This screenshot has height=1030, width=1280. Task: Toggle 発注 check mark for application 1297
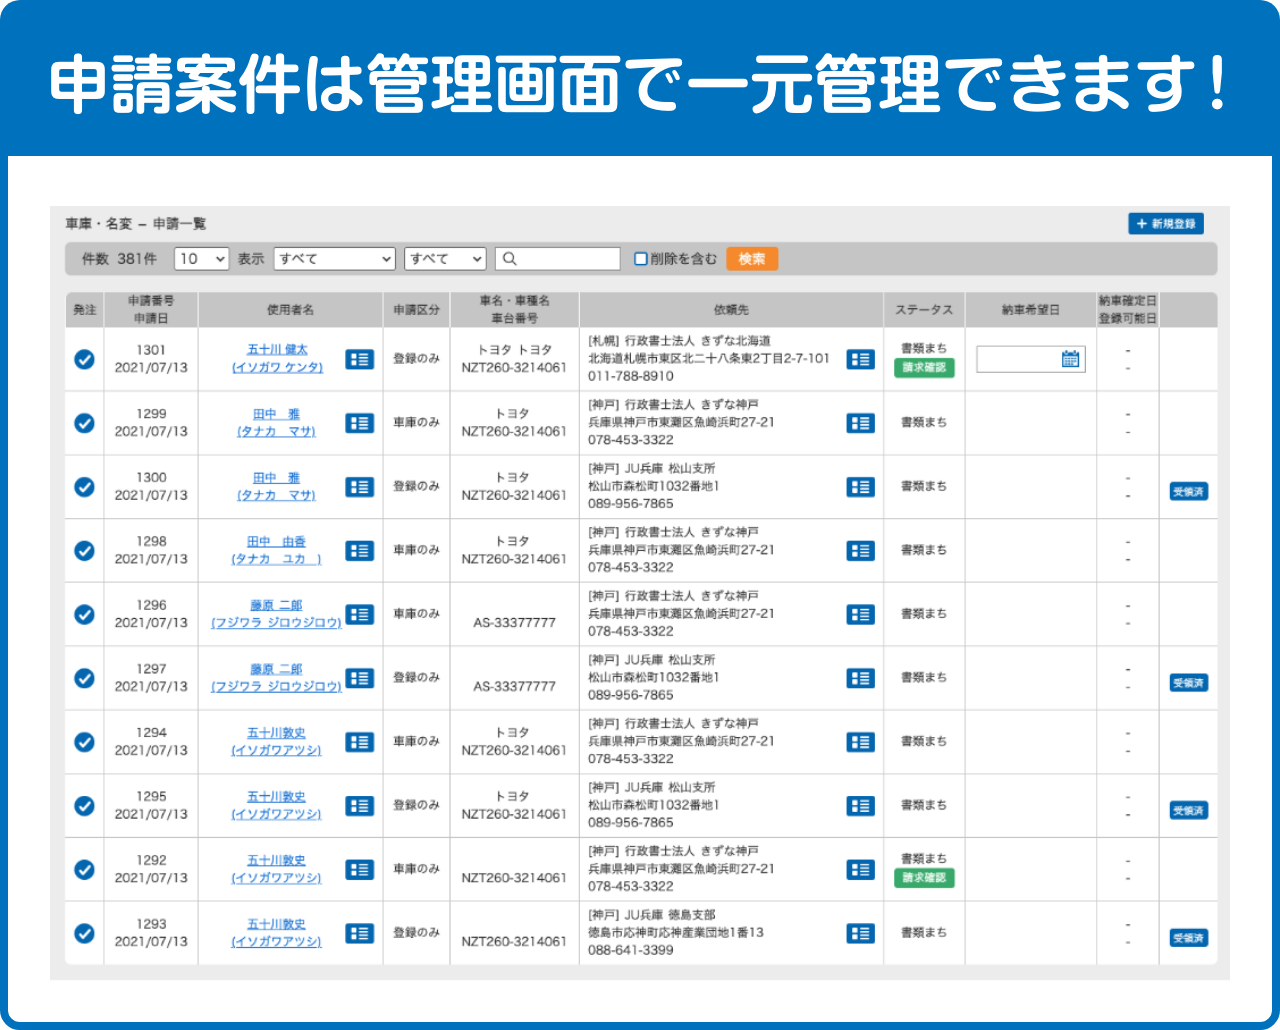click(85, 678)
